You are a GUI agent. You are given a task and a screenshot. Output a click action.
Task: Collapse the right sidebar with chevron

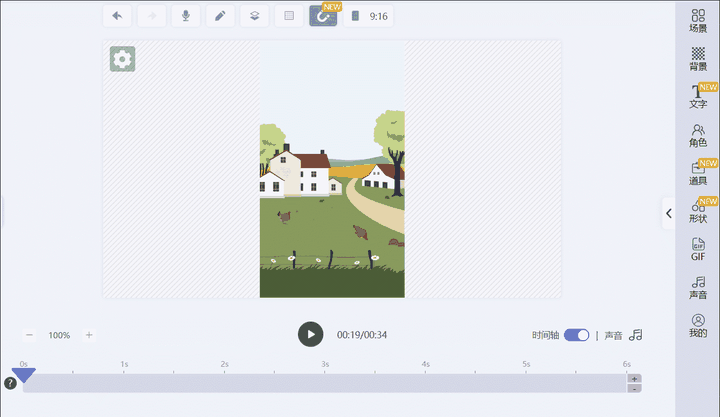[668, 213]
